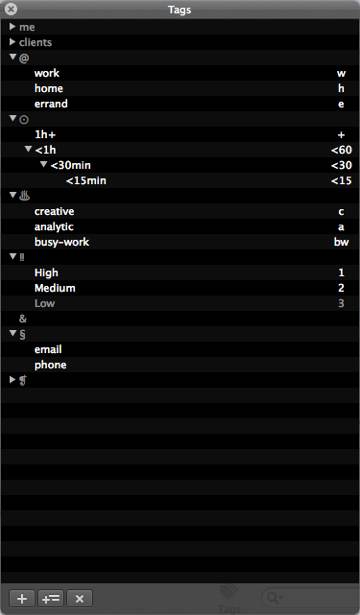The image size is (360, 615).
Task: Collapse the <30min tag
Action: [x=44, y=165]
